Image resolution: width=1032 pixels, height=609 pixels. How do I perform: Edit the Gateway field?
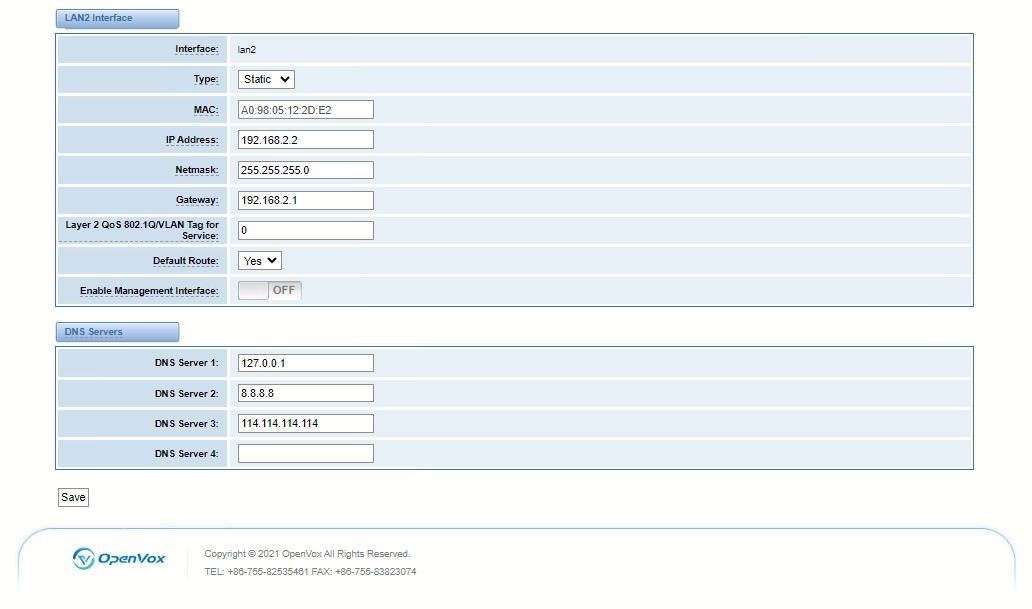point(305,200)
